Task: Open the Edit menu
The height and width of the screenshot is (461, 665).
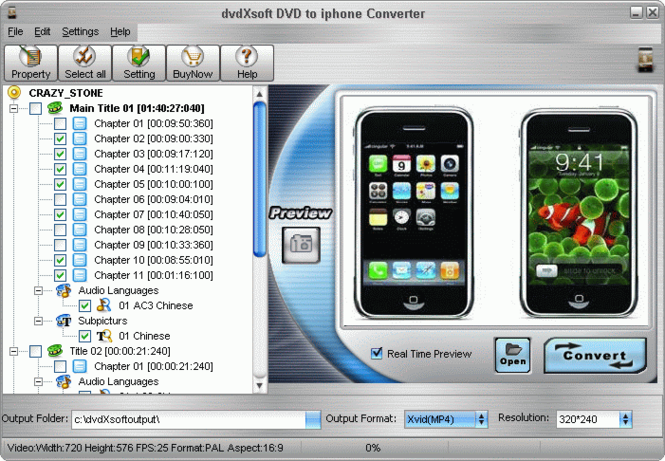Action: (42, 32)
